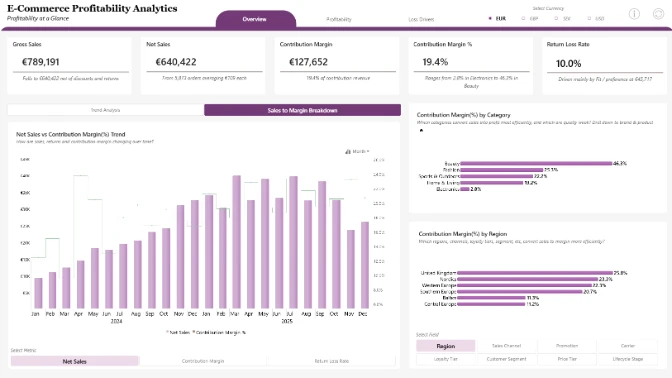Switch to Trend Analysis view

coord(105,110)
